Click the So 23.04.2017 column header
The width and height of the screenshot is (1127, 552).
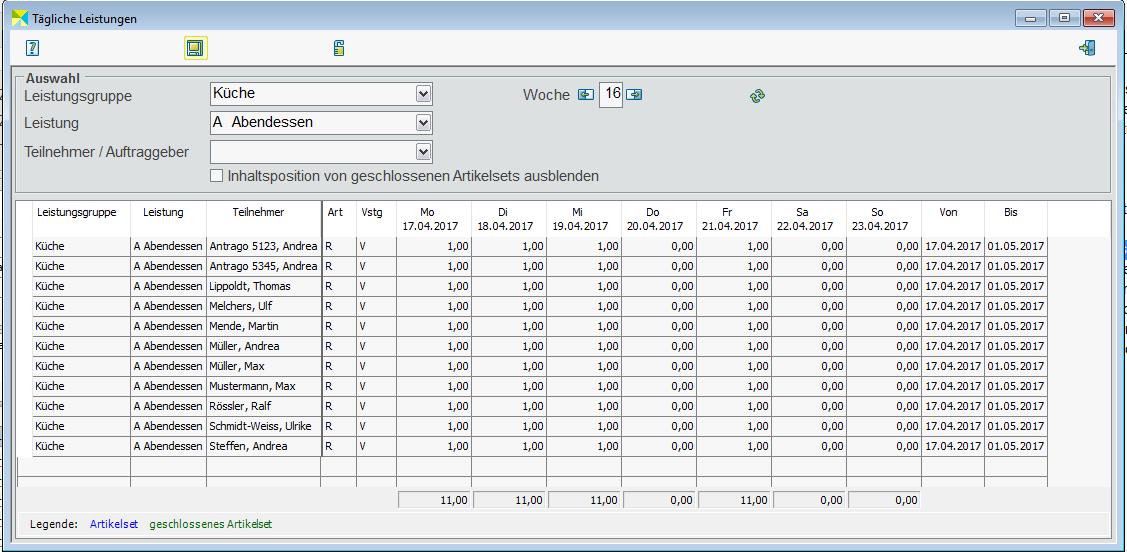883,218
